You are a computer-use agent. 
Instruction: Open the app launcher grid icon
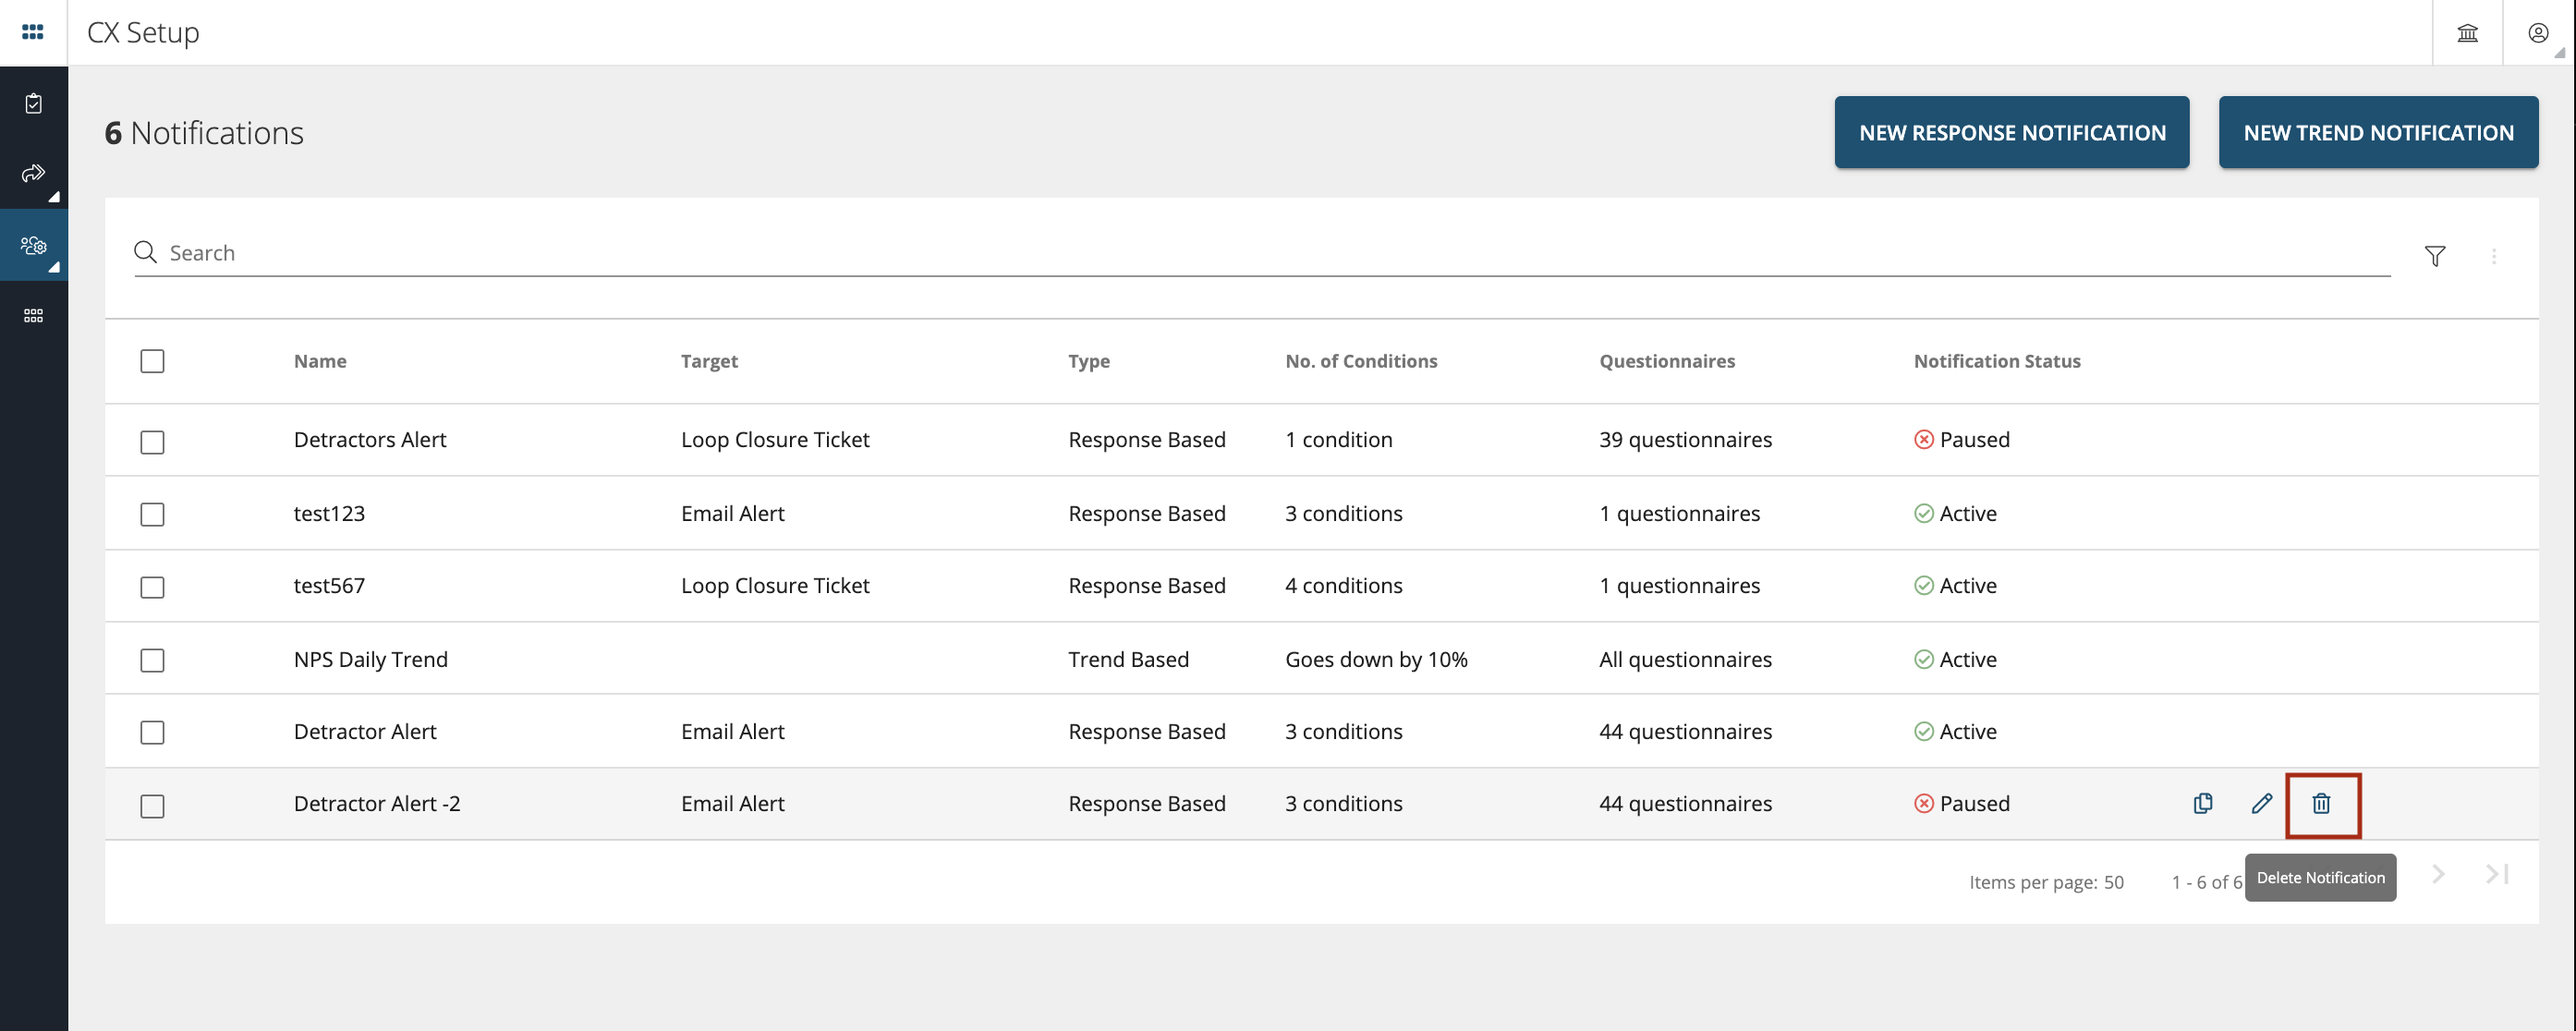tap(32, 32)
